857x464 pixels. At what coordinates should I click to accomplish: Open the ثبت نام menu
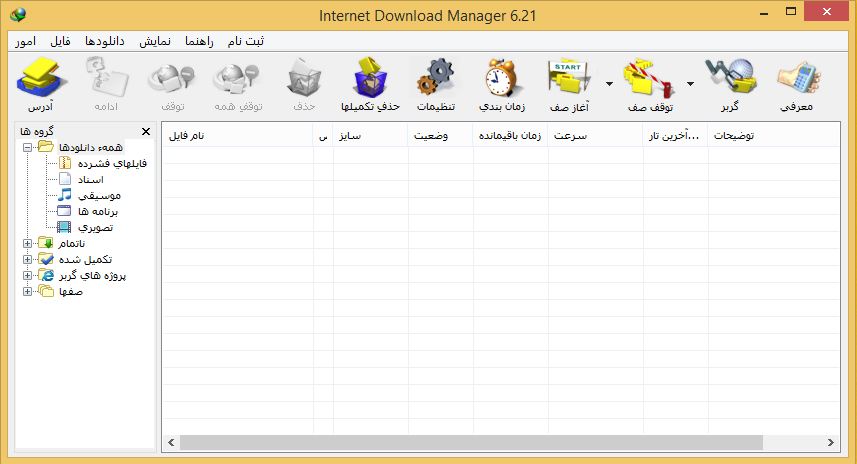point(246,42)
